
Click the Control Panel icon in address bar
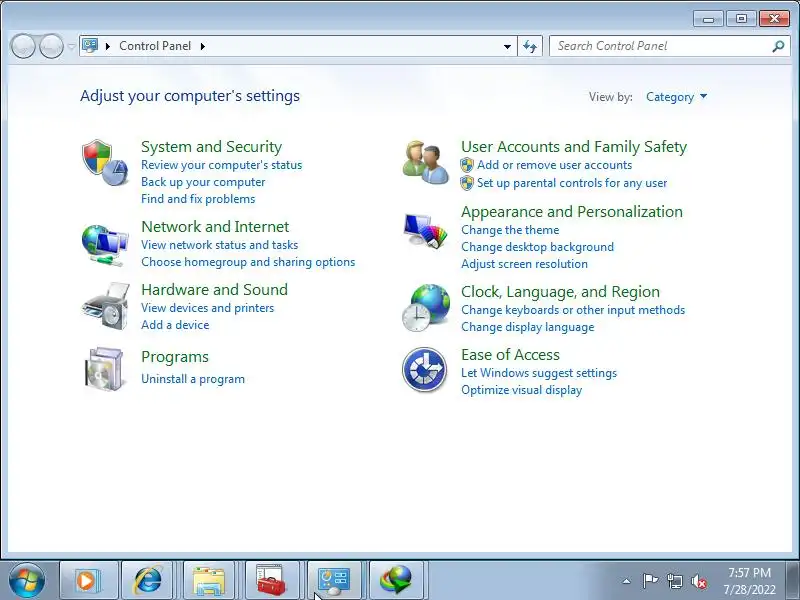click(90, 46)
